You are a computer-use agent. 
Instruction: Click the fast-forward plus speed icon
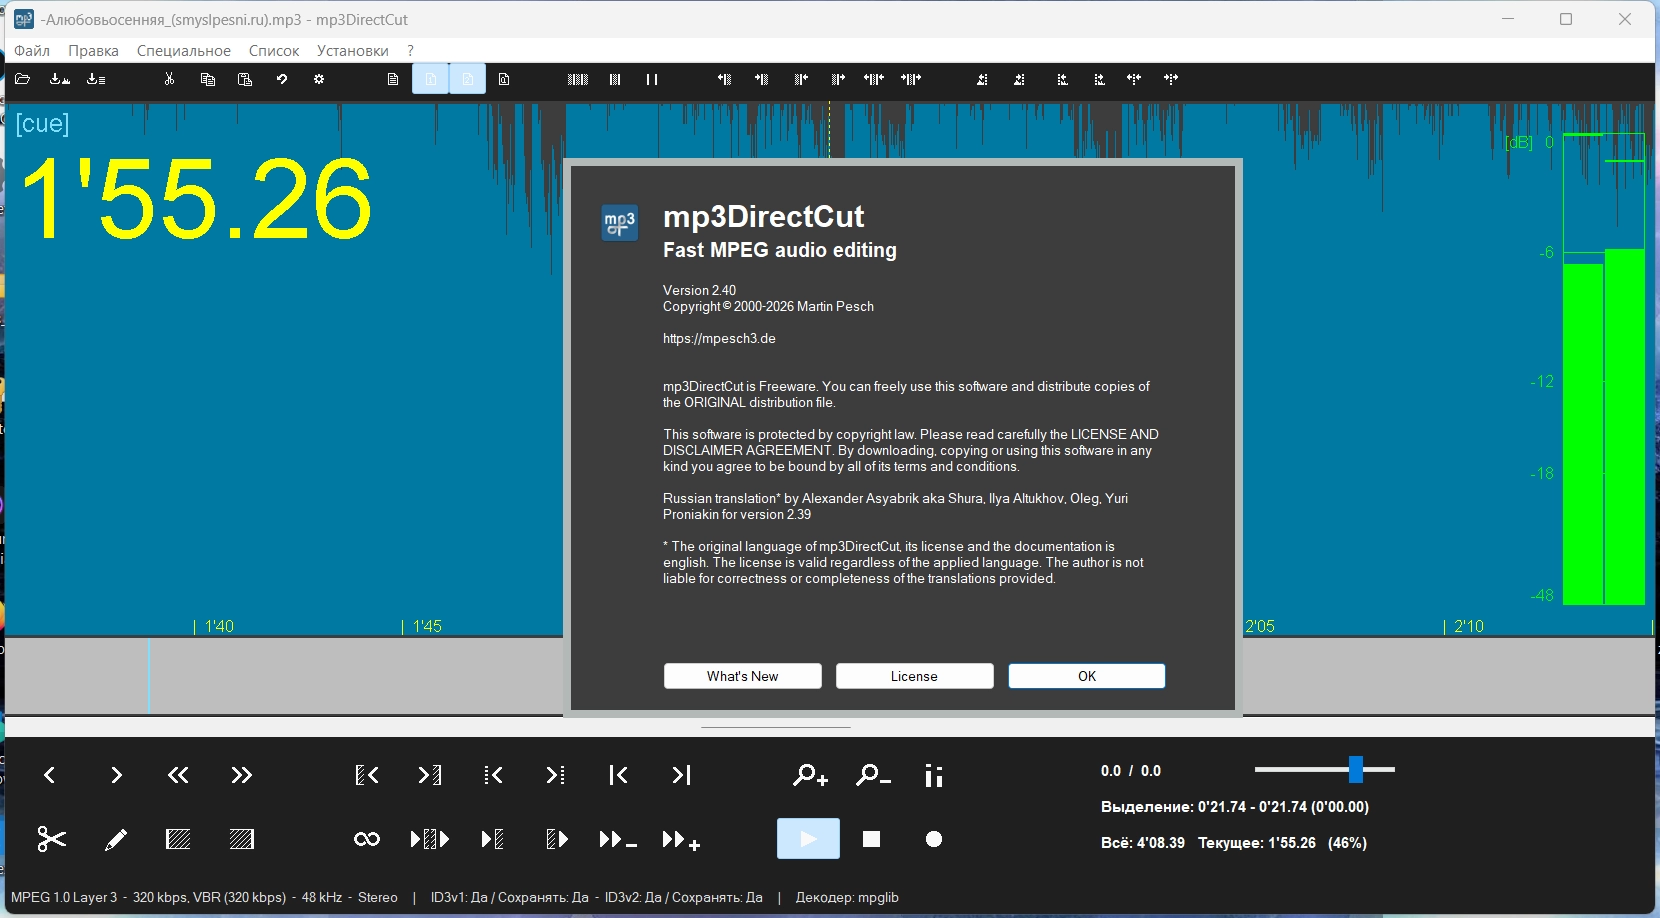681,840
